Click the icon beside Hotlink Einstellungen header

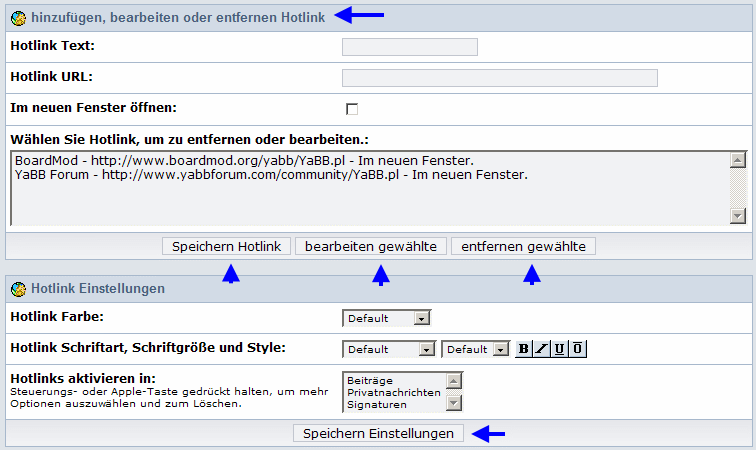18,289
